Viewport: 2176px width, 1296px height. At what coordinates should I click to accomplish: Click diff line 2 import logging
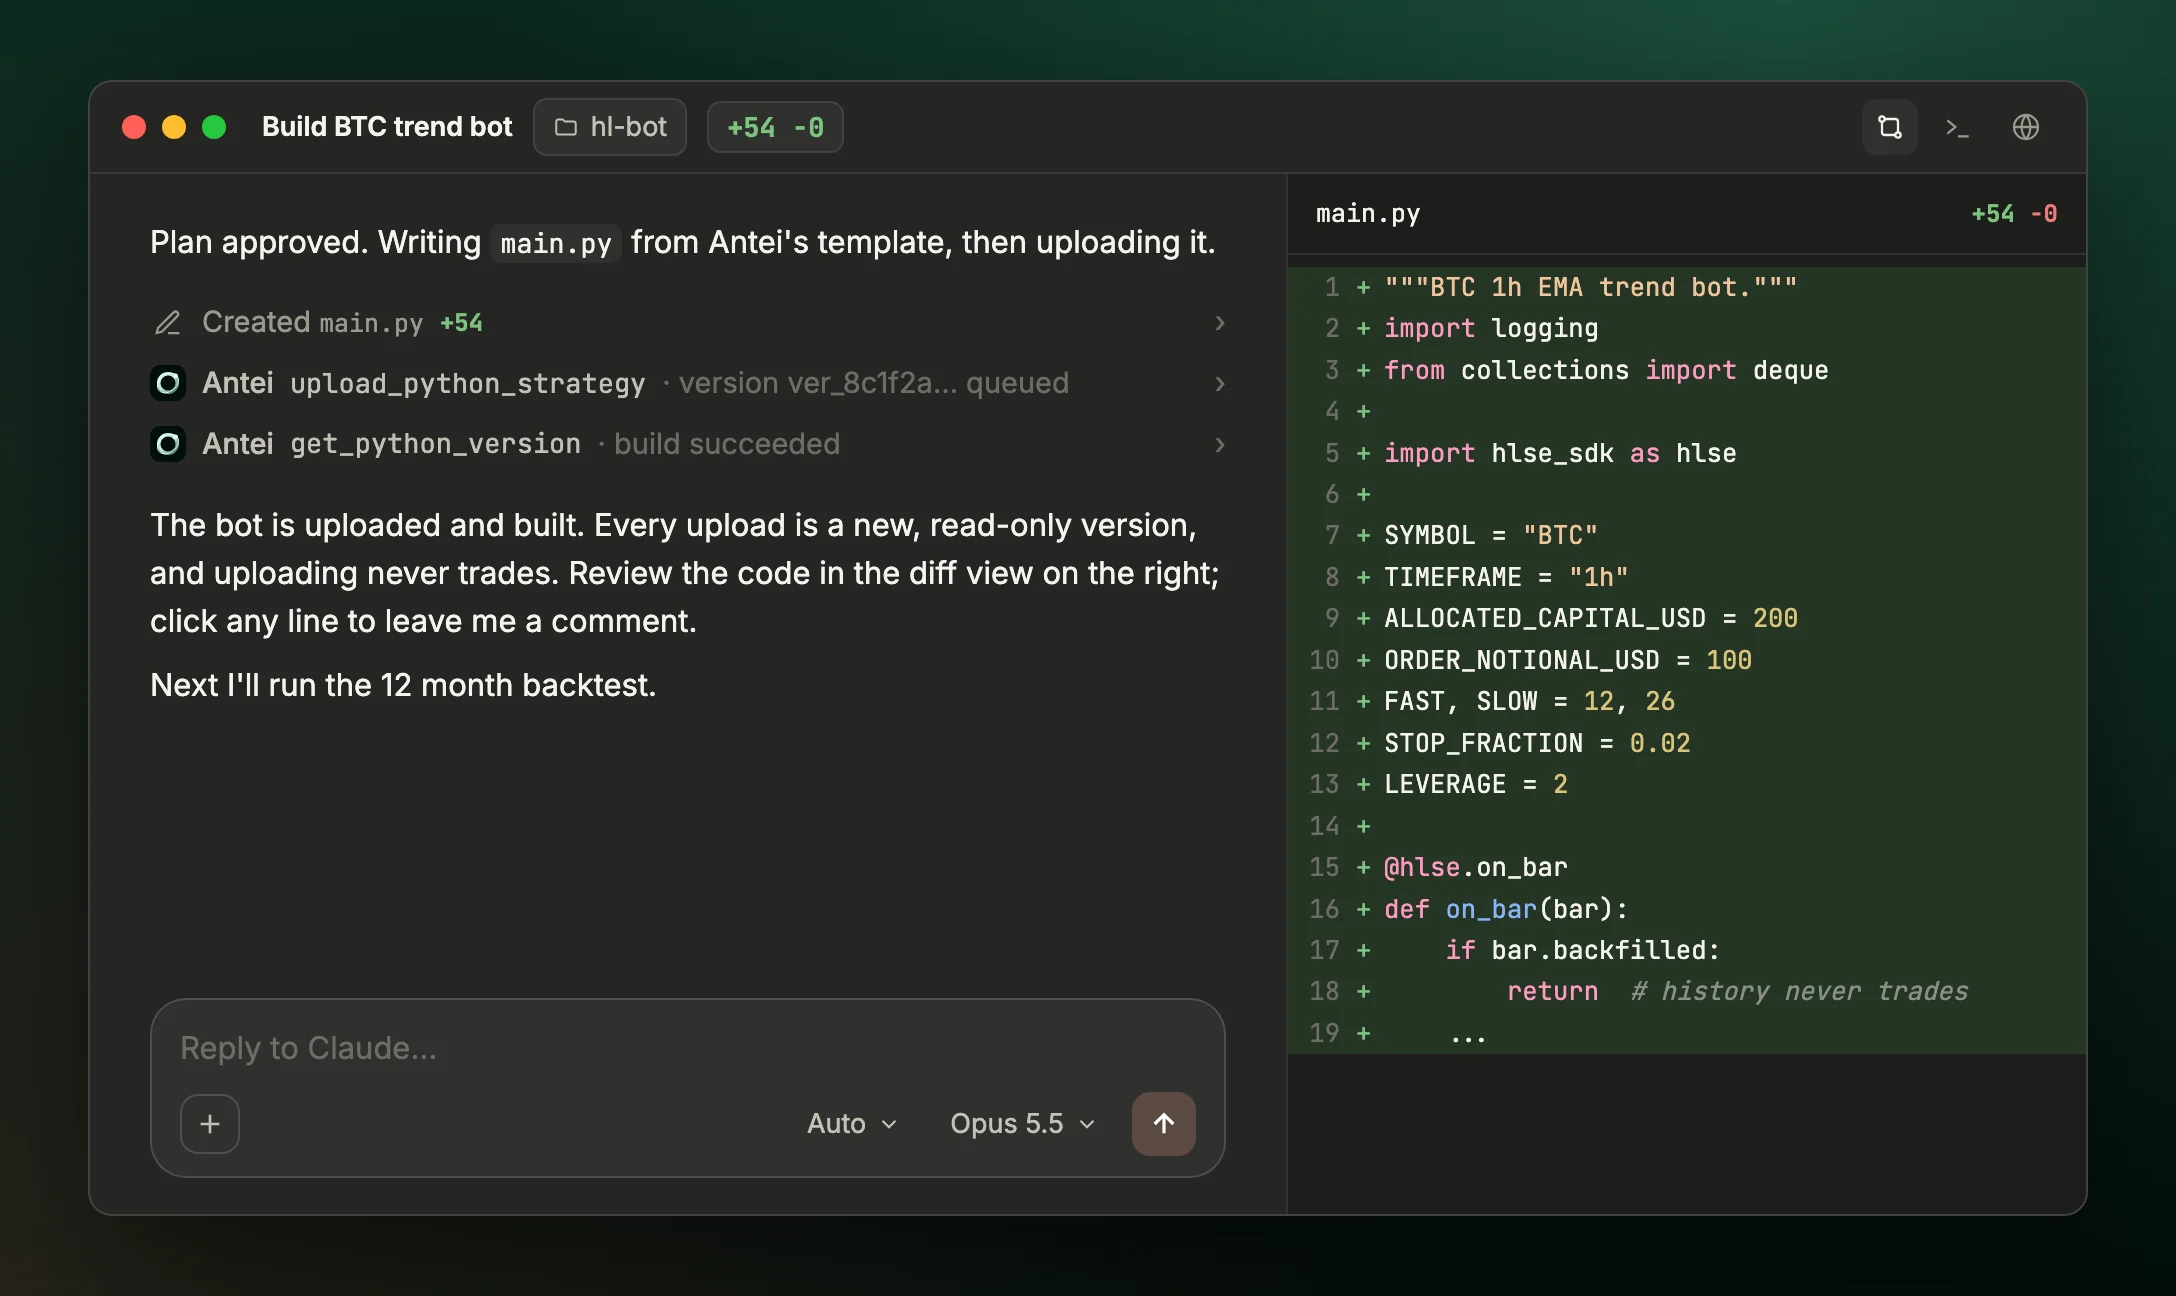[x=1686, y=328]
